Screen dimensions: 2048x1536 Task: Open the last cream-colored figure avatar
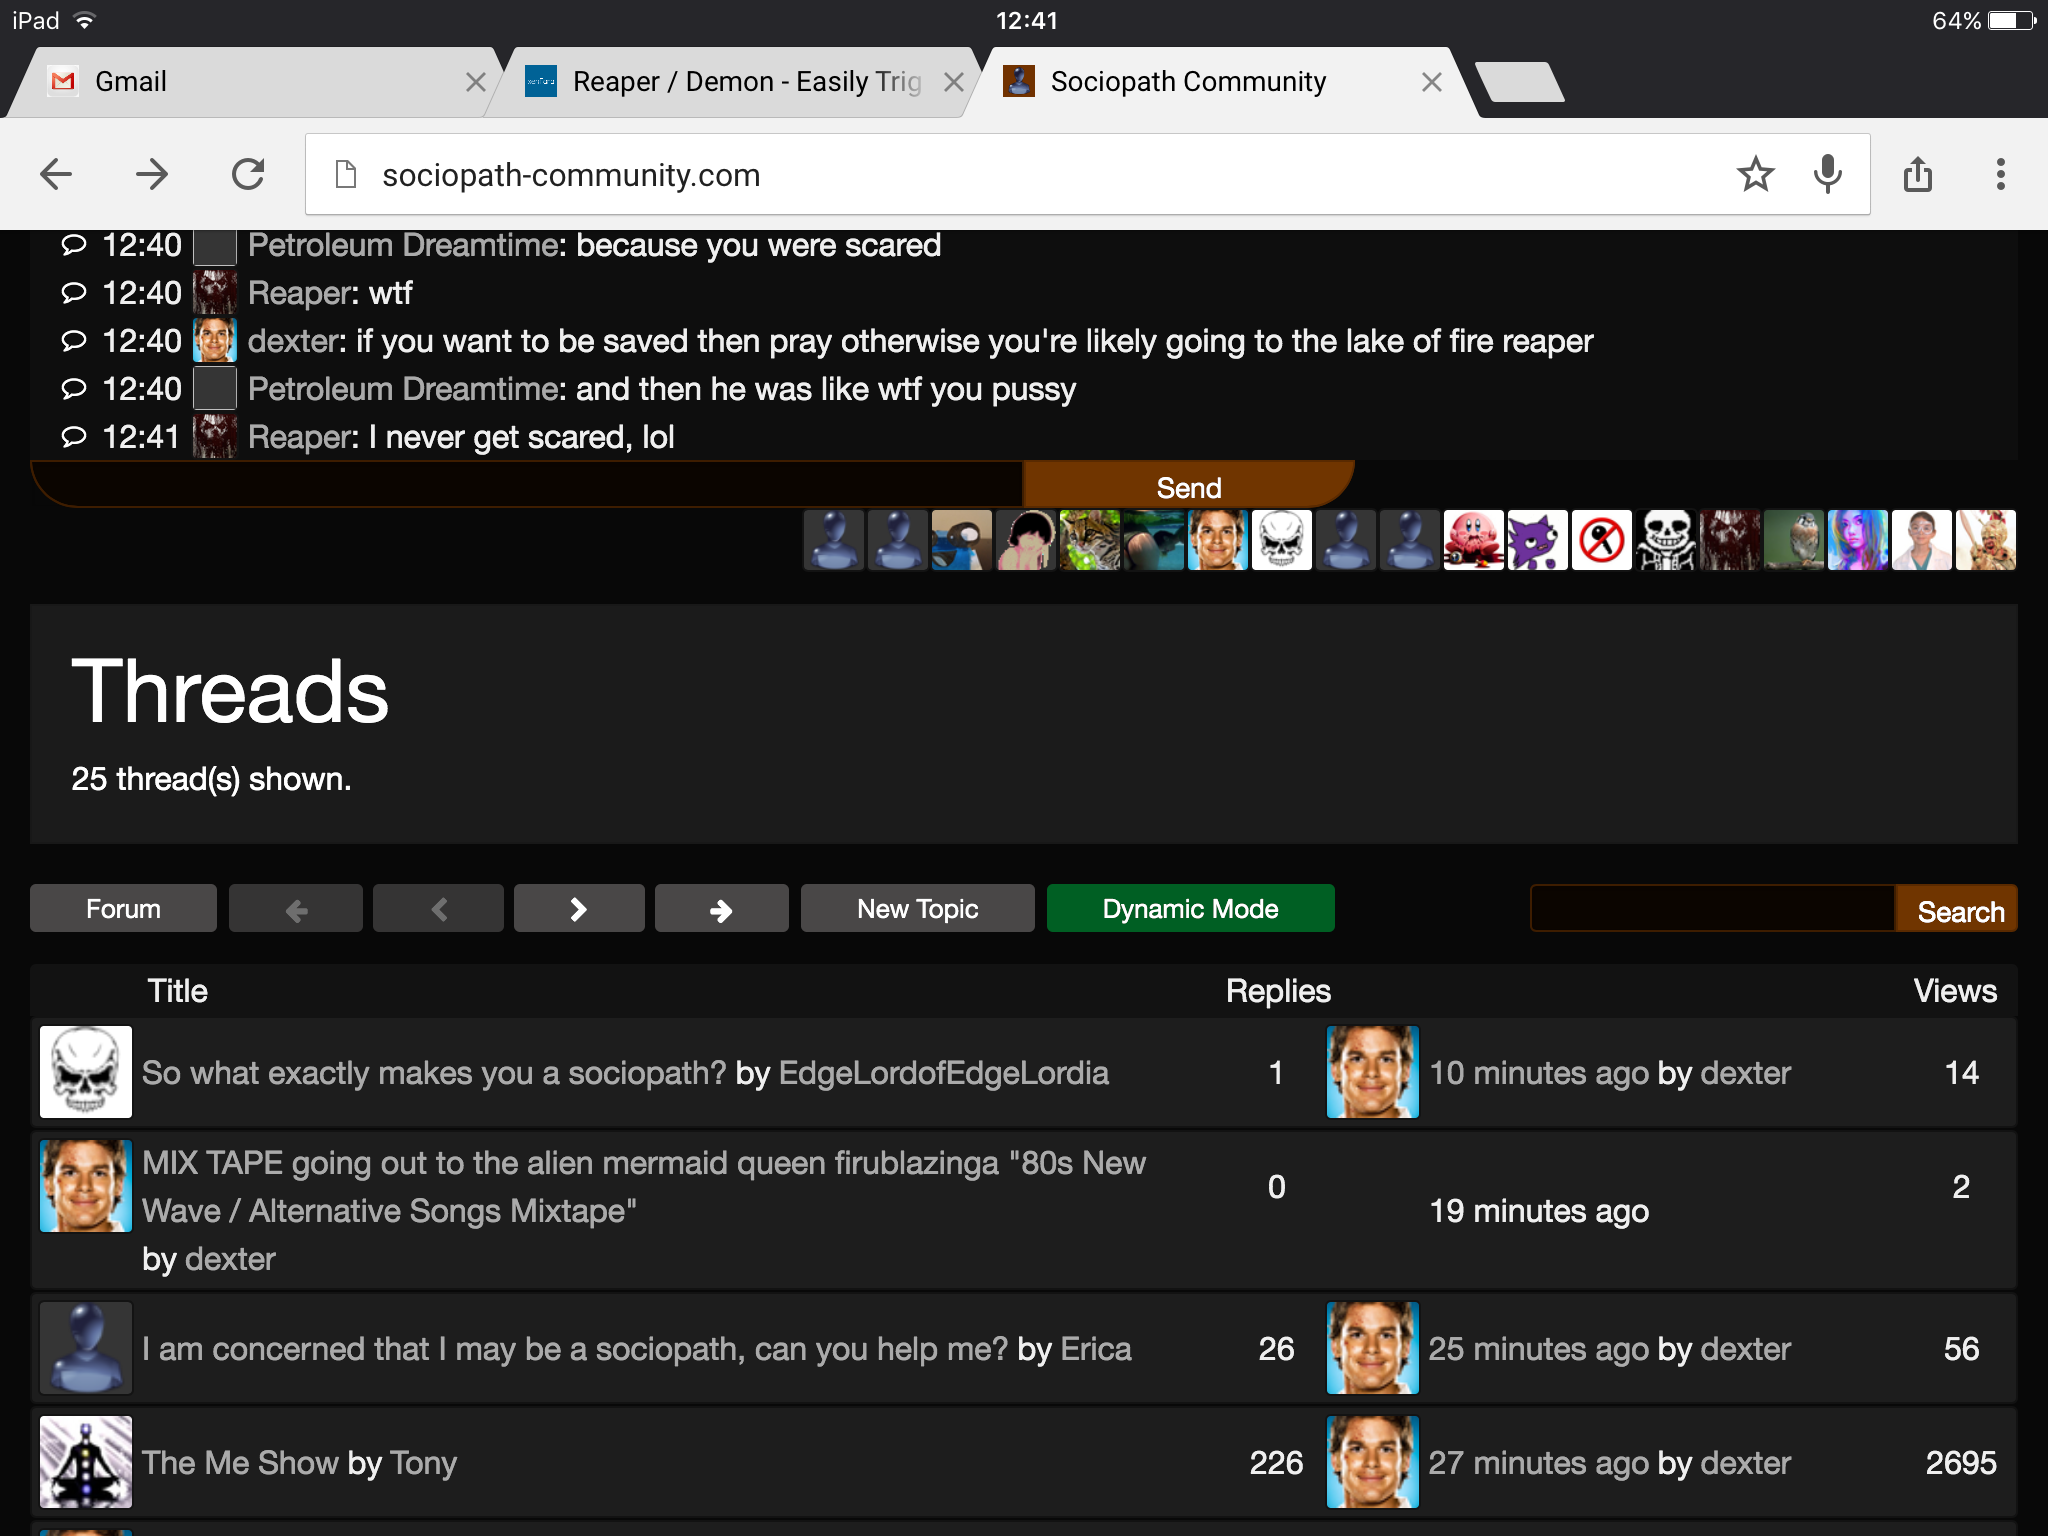click(x=1985, y=540)
